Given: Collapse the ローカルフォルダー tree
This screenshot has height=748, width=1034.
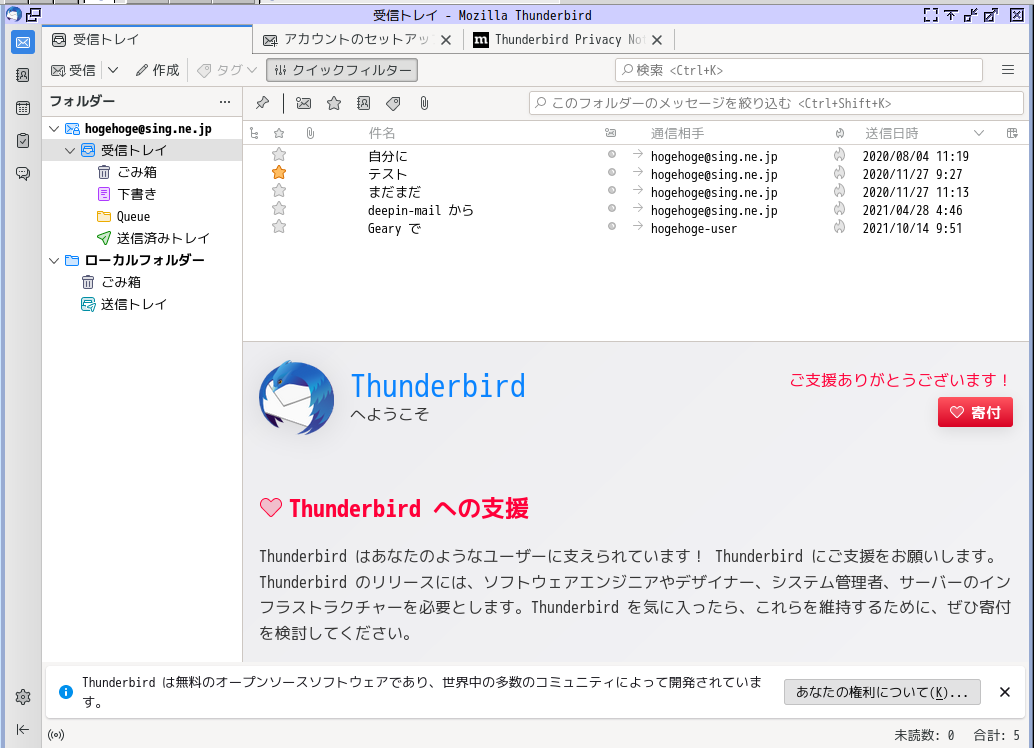Looking at the screenshot, I should click(54, 261).
